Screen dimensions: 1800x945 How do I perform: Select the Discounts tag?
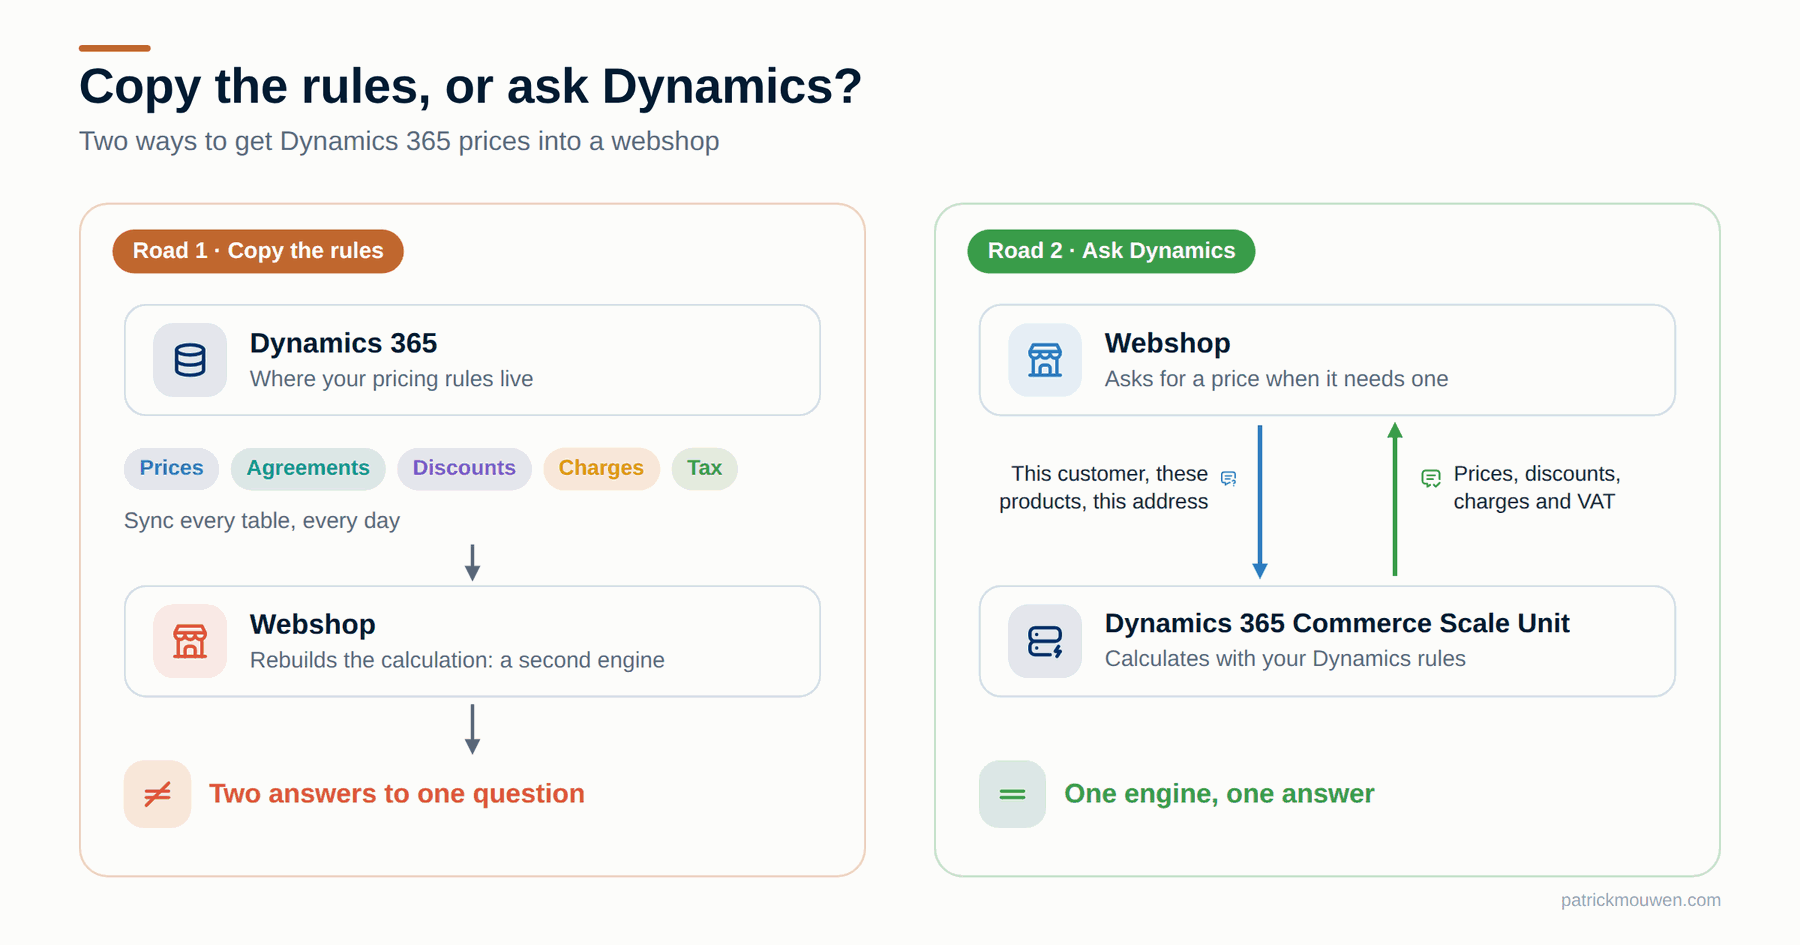[x=464, y=468]
